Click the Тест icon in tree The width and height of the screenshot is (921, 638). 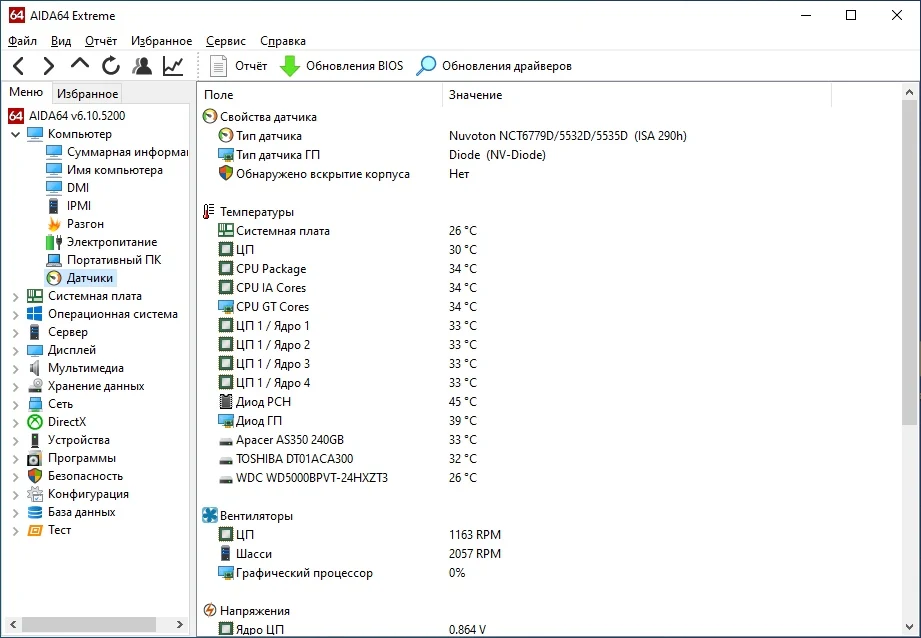tap(35, 530)
